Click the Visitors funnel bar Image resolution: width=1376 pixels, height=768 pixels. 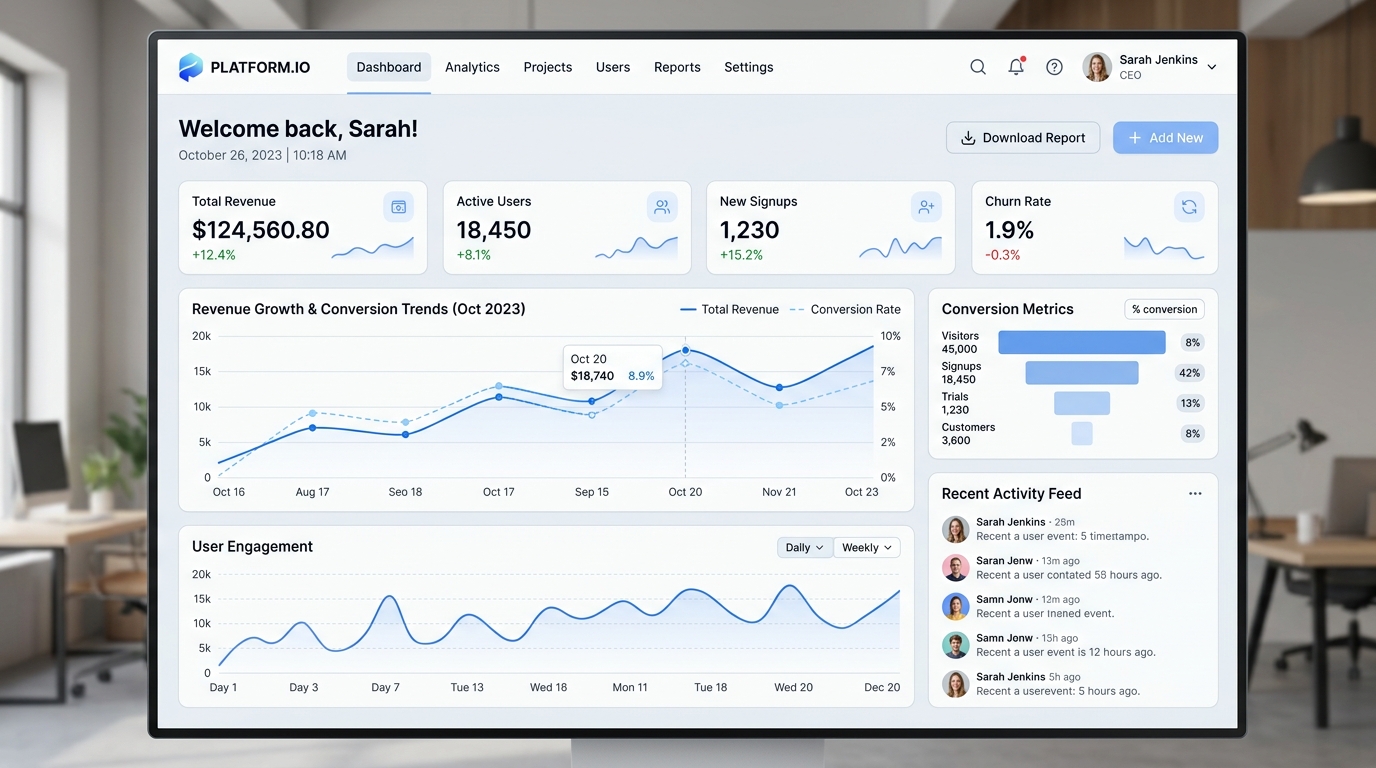point(1082,342)
